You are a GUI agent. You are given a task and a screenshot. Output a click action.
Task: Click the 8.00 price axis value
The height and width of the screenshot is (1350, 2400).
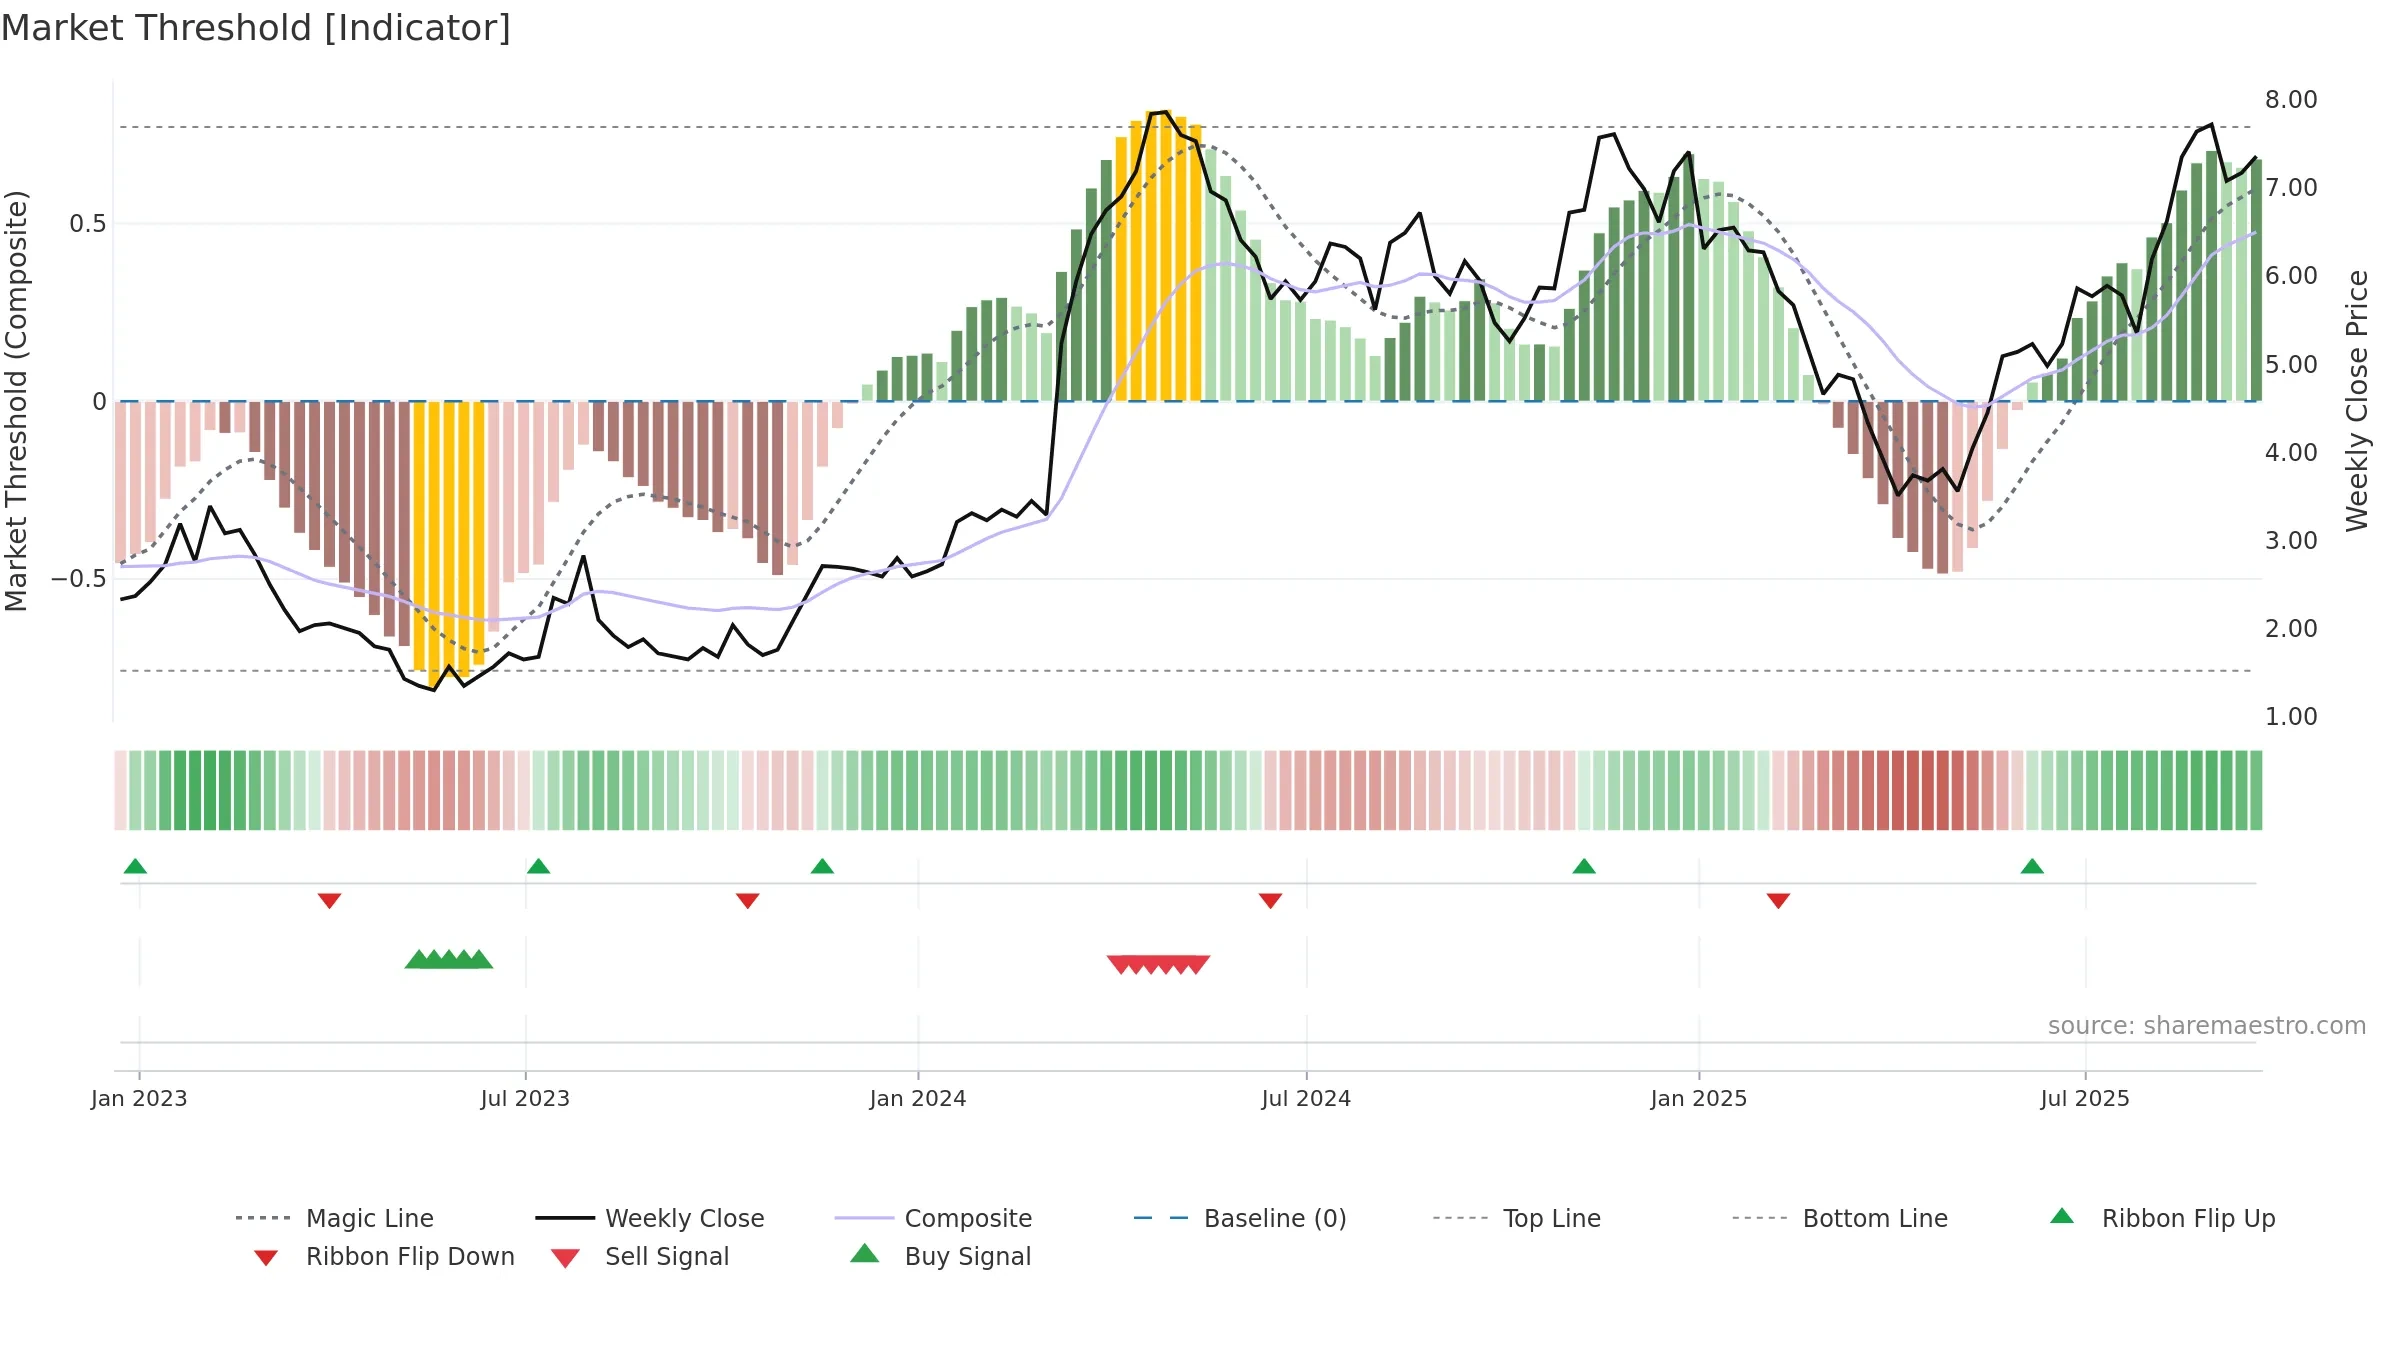2291,100
